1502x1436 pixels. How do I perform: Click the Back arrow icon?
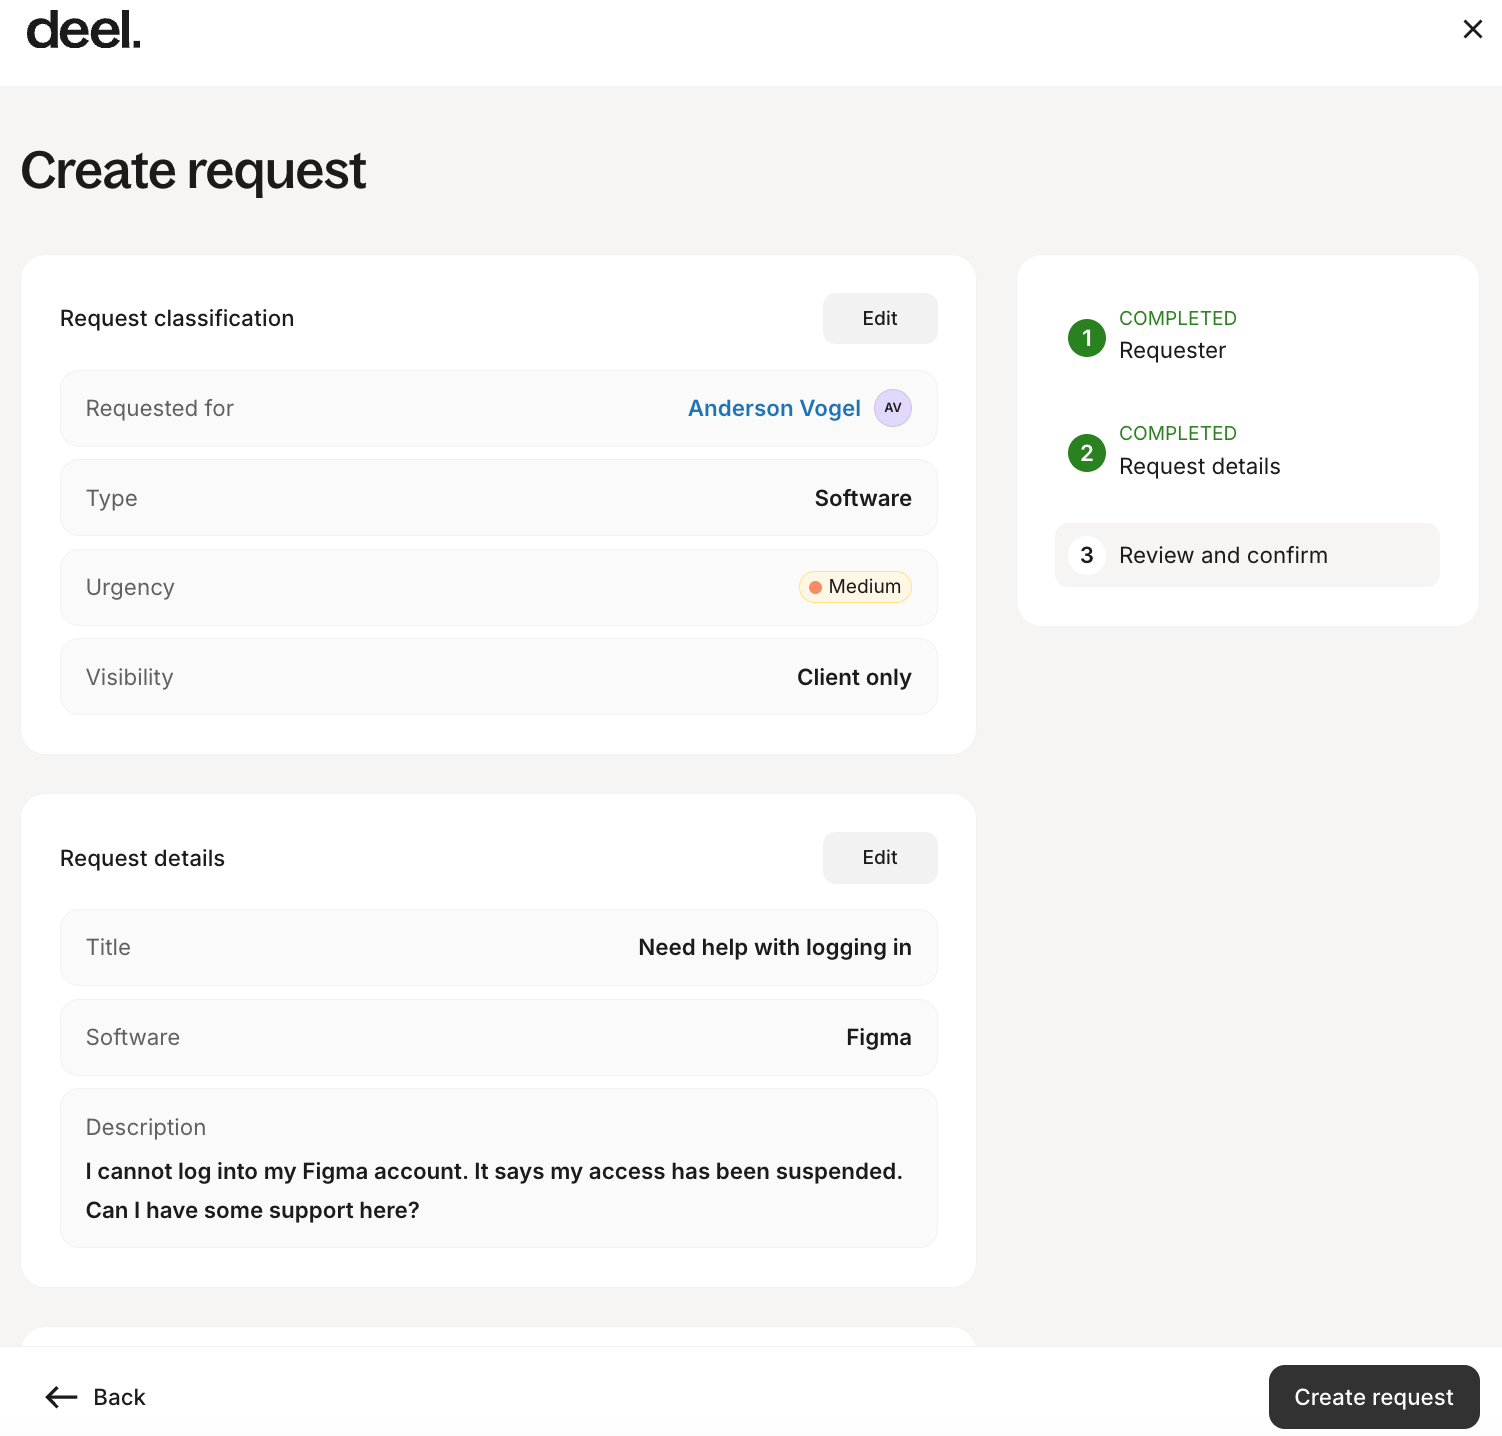(62, 1397)
